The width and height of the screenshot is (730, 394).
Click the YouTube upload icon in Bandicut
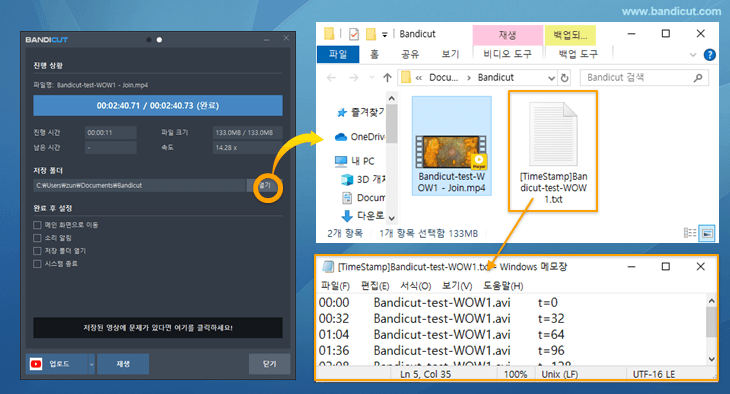coord(36,364)
